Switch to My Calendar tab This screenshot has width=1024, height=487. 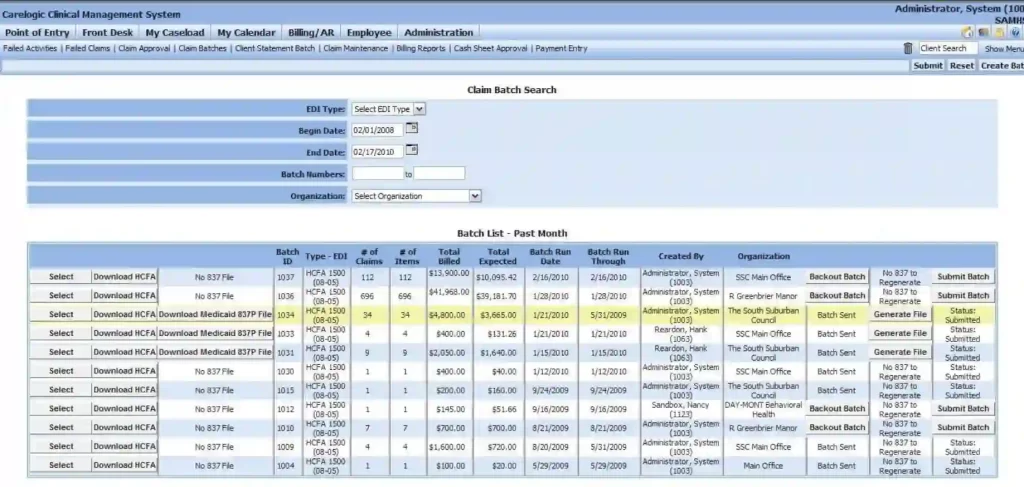point(248,33)
